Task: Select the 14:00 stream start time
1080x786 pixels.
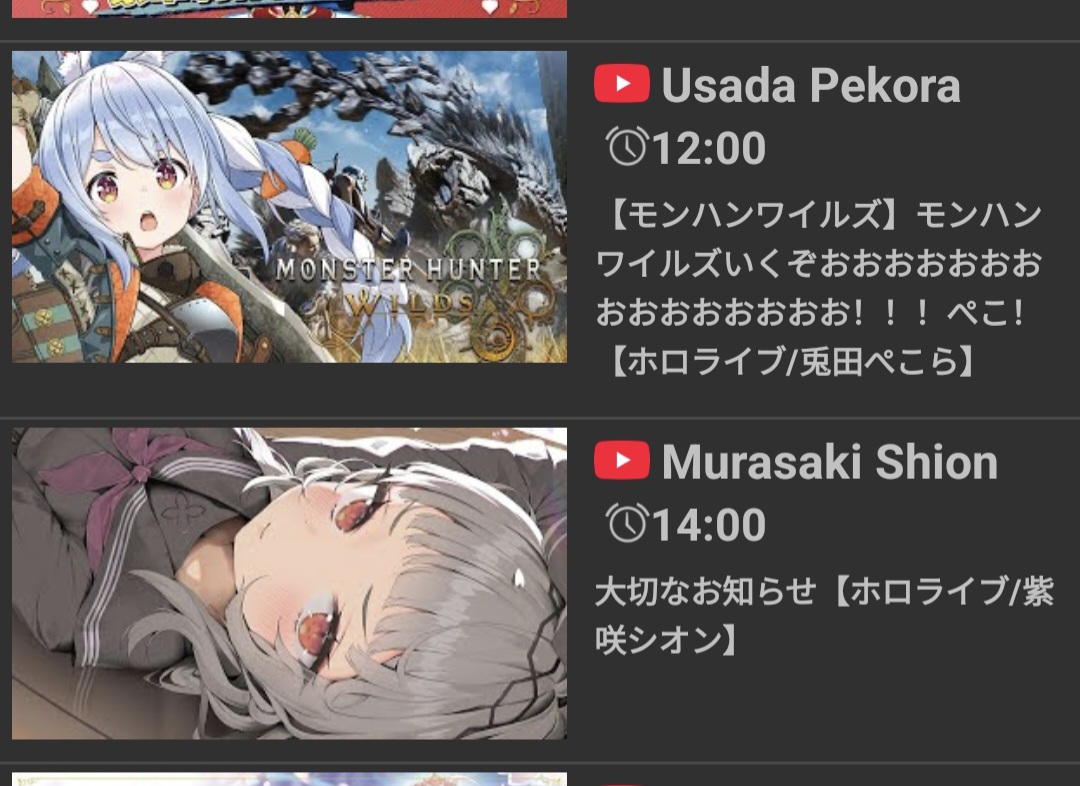Action: click(x=709, y=525)
